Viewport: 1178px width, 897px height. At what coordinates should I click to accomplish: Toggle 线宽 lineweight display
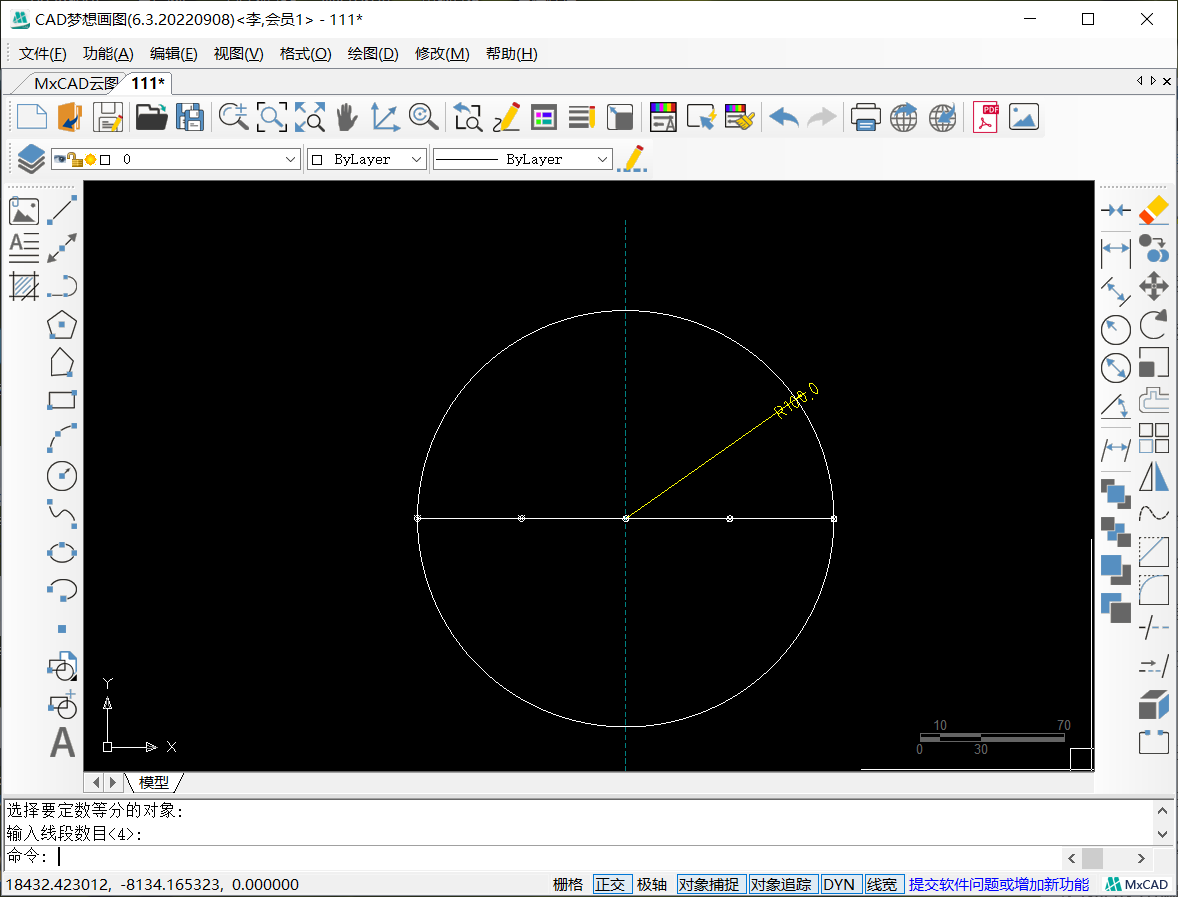click(x=882, y=884)
